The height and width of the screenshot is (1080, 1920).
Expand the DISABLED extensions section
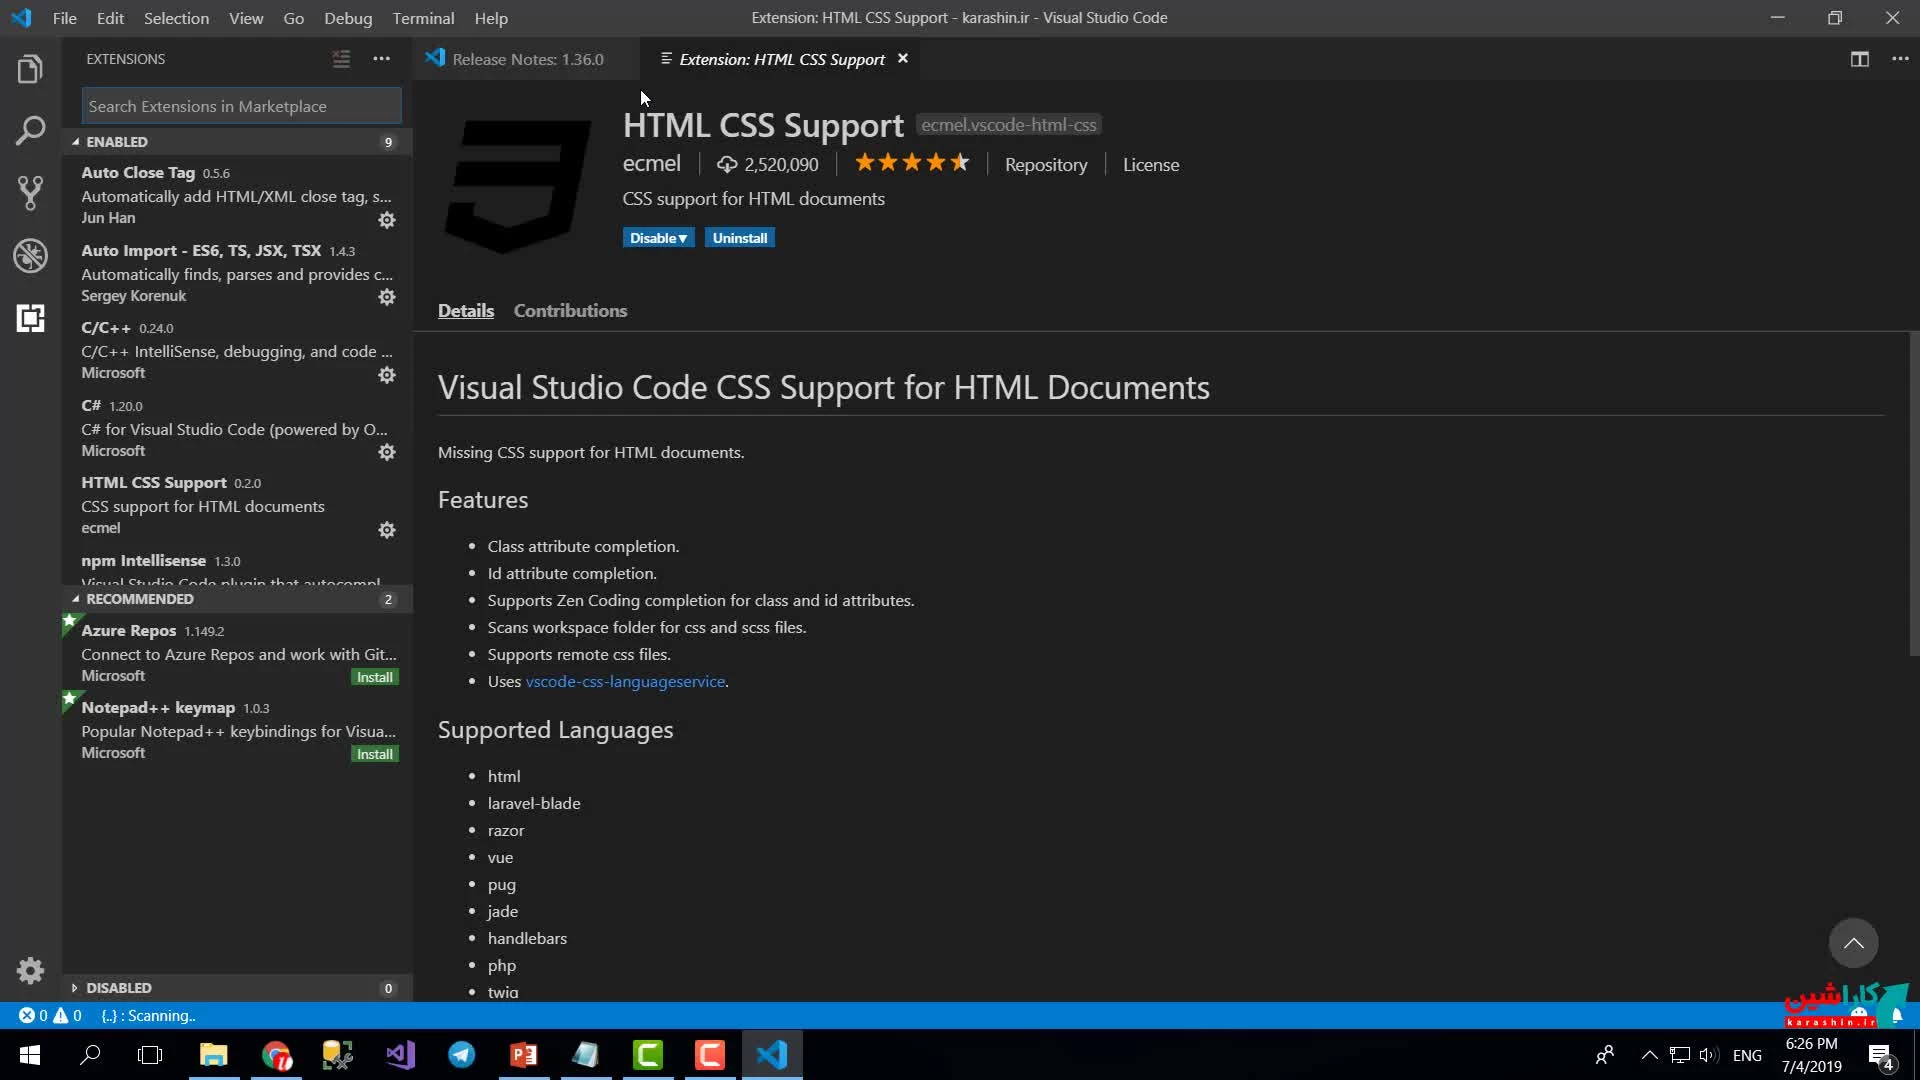click(x=237, y=988)
